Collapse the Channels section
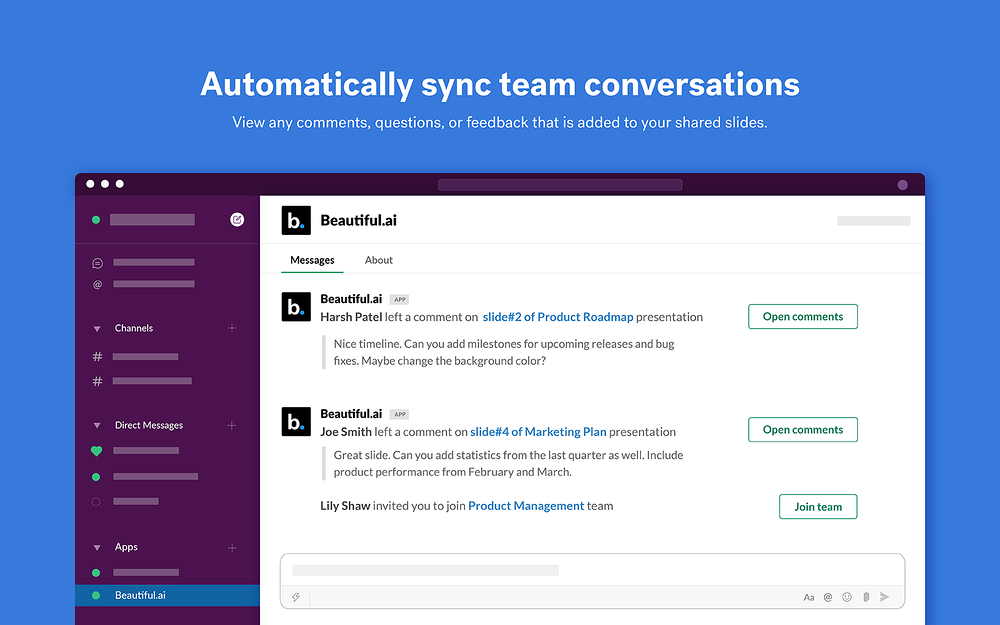Viewport: 1000px width, 625px height. [97, 328]
